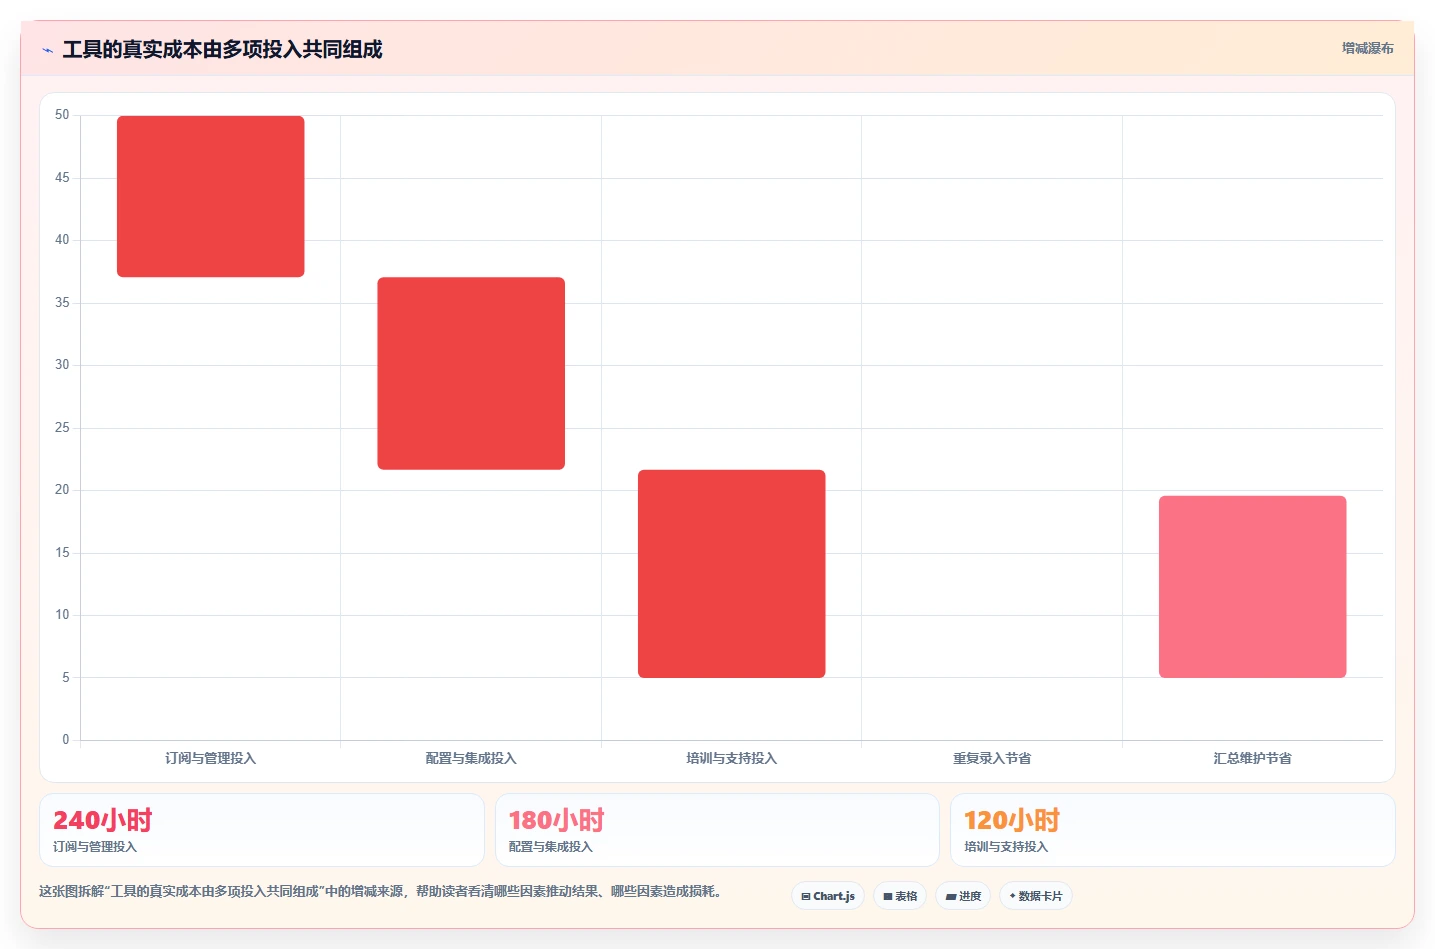Screen dimensions: 1435x949
Task: Click the 数据卡片 tag
Action: 1036,896
